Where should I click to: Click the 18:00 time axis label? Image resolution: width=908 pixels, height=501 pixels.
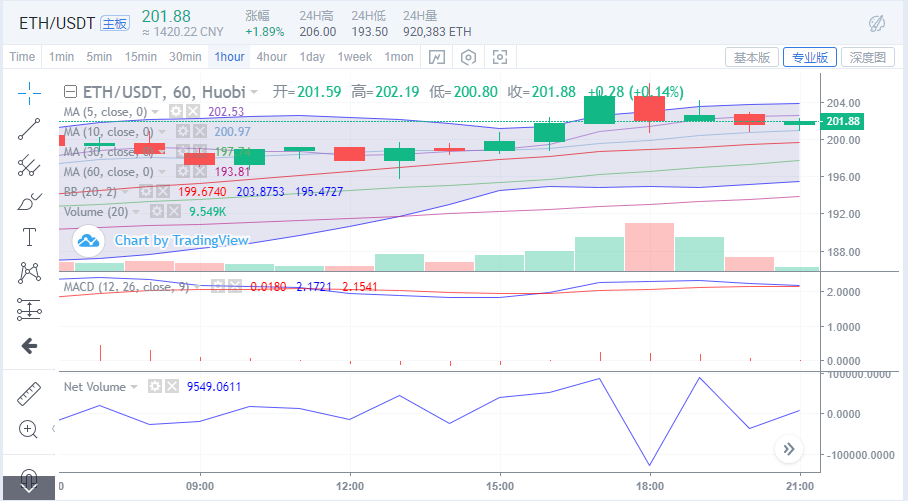tap(650, 487)
